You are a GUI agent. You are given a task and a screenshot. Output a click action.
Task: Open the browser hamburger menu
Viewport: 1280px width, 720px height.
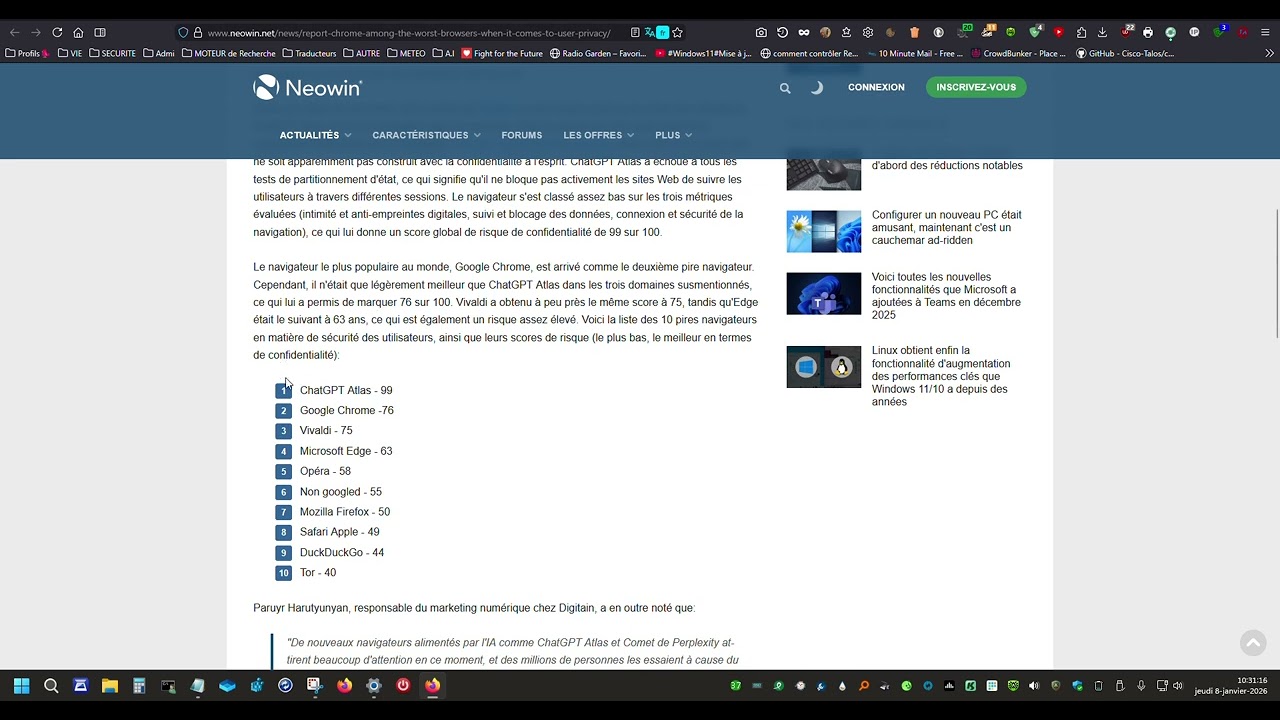[x=1263, y=32]
